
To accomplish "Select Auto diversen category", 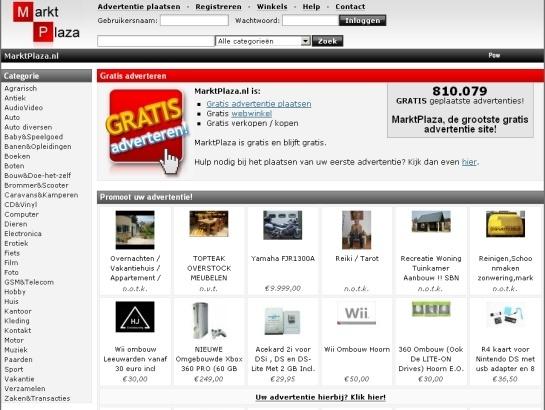I will tap(28, 128).
